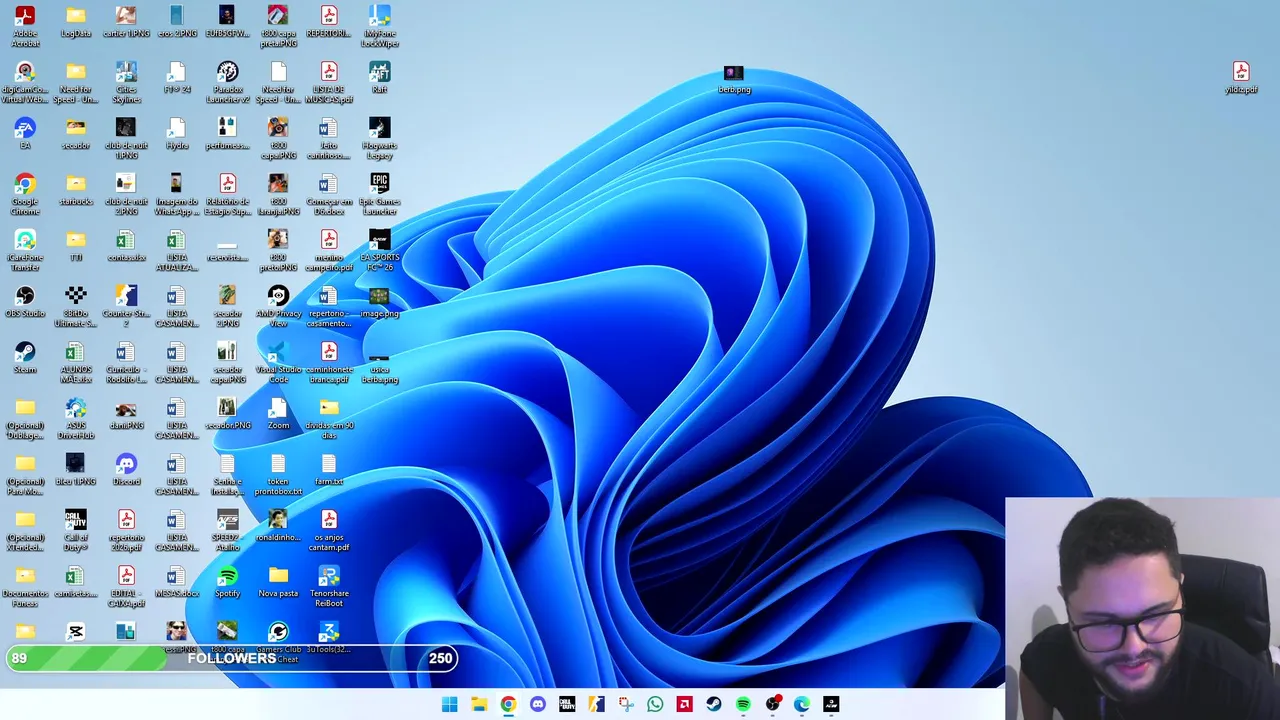Open the dani.PNG image file
1280x720 pixels.
126,414
